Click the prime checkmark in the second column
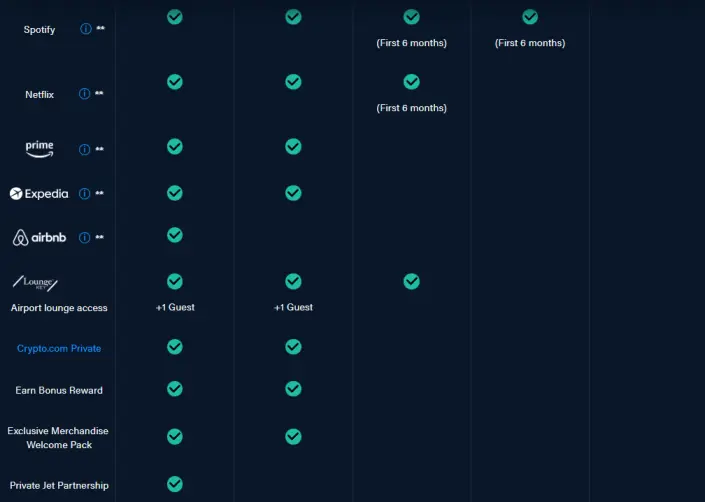 tap(293, 147)
